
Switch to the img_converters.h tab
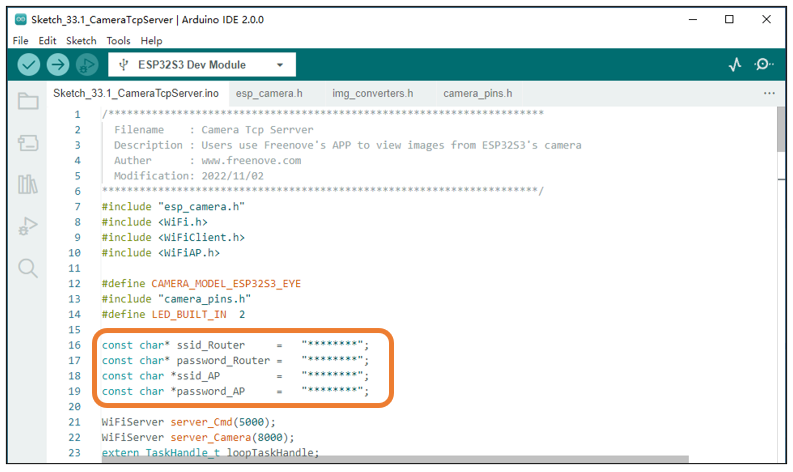[x=373, y=94]
